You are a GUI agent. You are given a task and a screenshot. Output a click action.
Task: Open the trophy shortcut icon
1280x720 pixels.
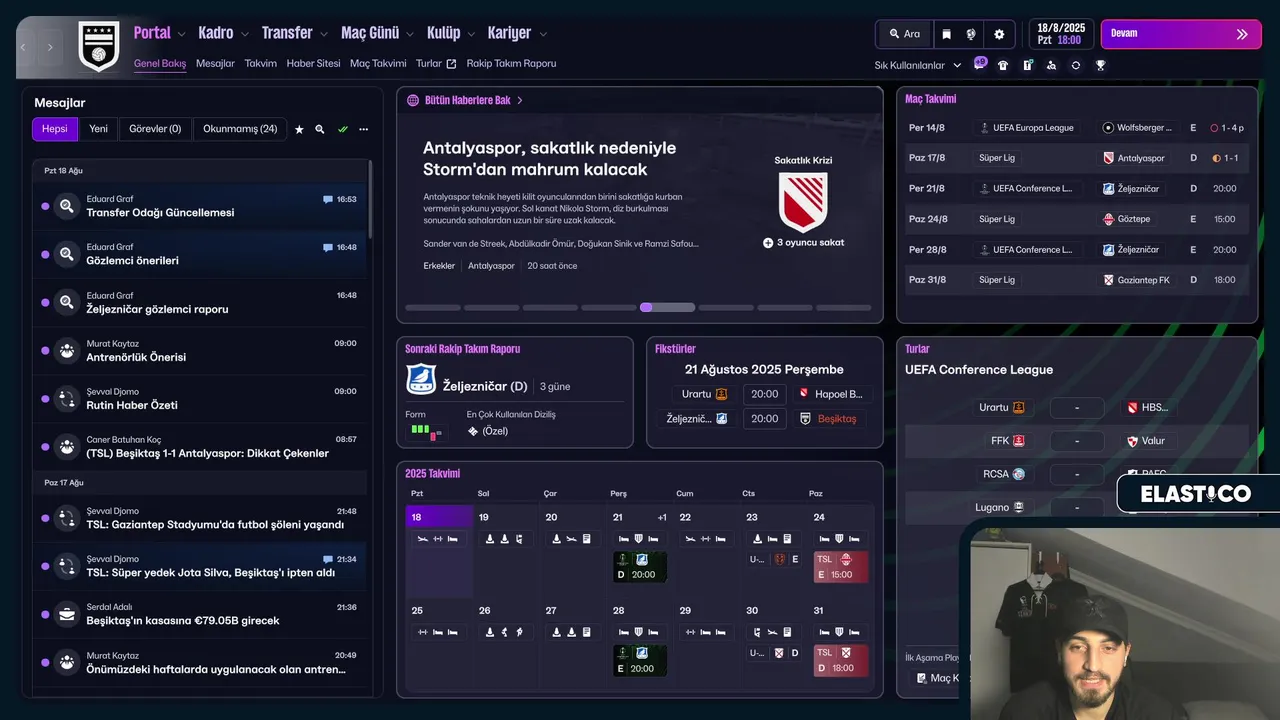coord(1100,65)
